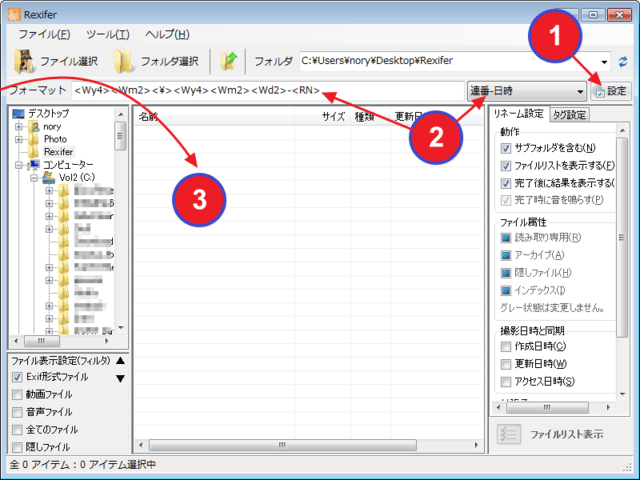The width and height of the screenshot is (640, 480).
Task: Click the green pencil rename icon
Action: point(230,61)
